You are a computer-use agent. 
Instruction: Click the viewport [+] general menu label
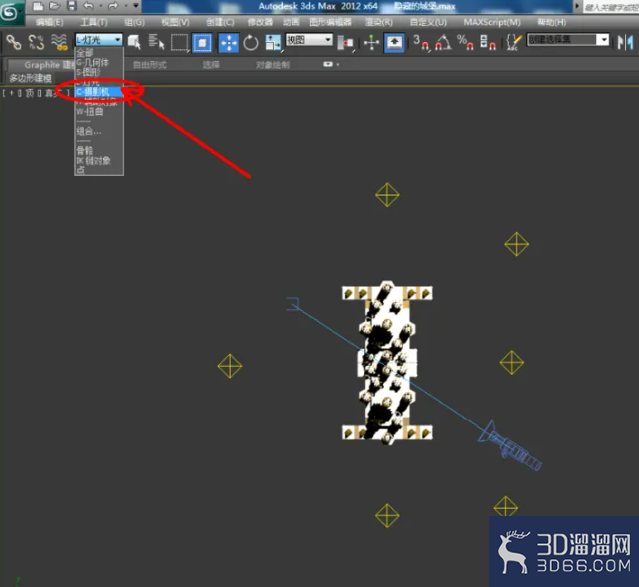[x=11, y=93]
